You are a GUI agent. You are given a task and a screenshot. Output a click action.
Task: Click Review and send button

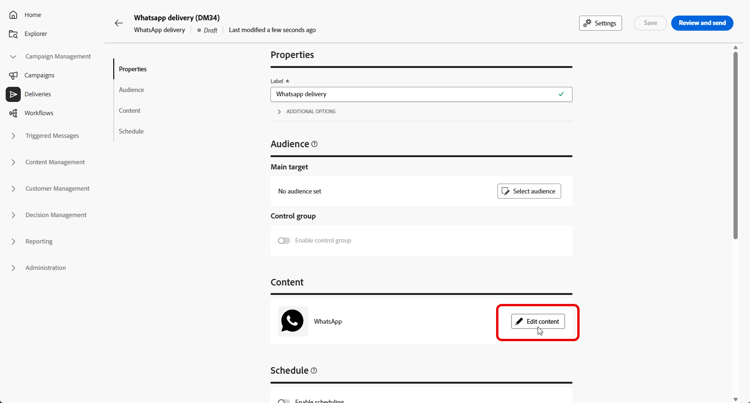coord(702,23)
